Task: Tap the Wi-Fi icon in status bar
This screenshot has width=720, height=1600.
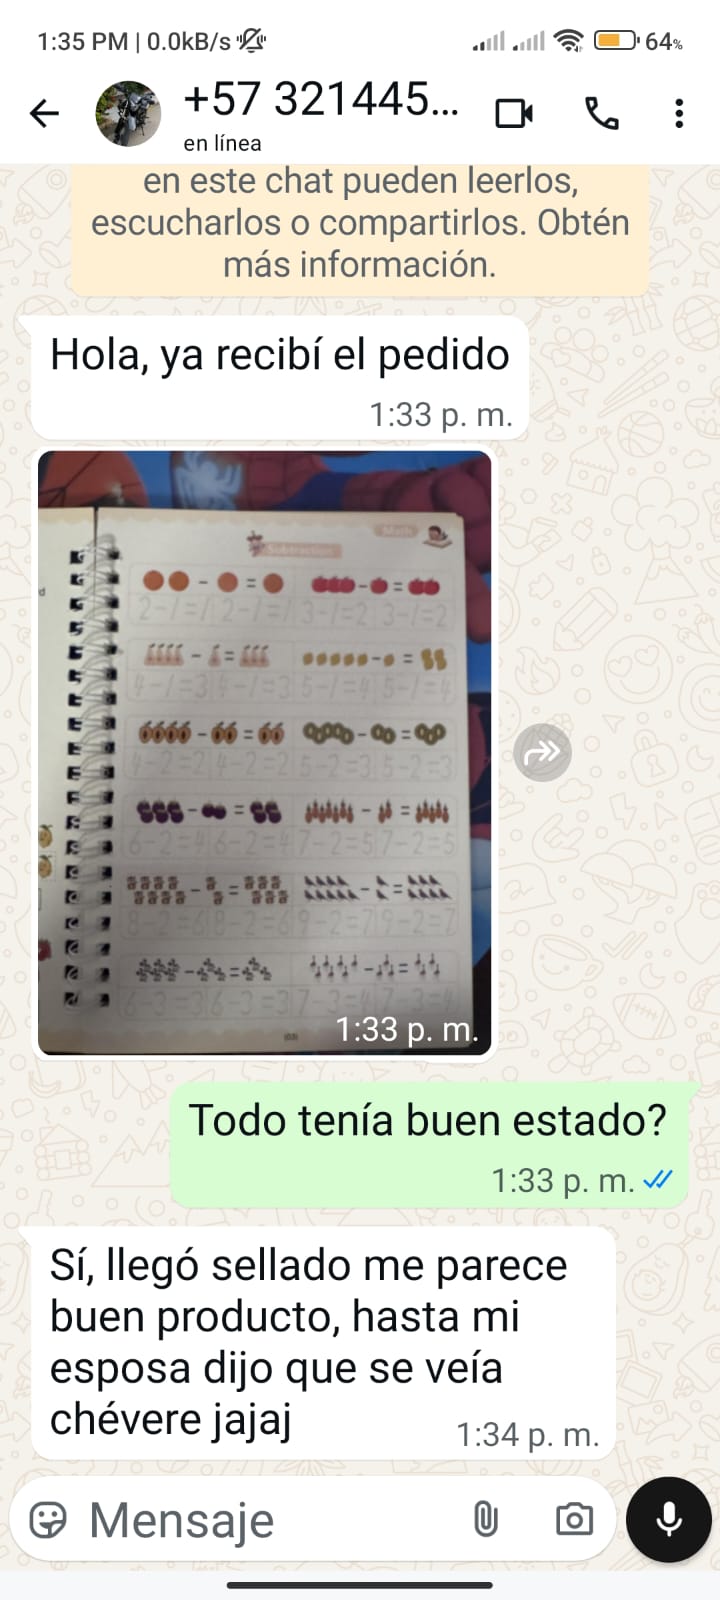Action: point(569,41)
